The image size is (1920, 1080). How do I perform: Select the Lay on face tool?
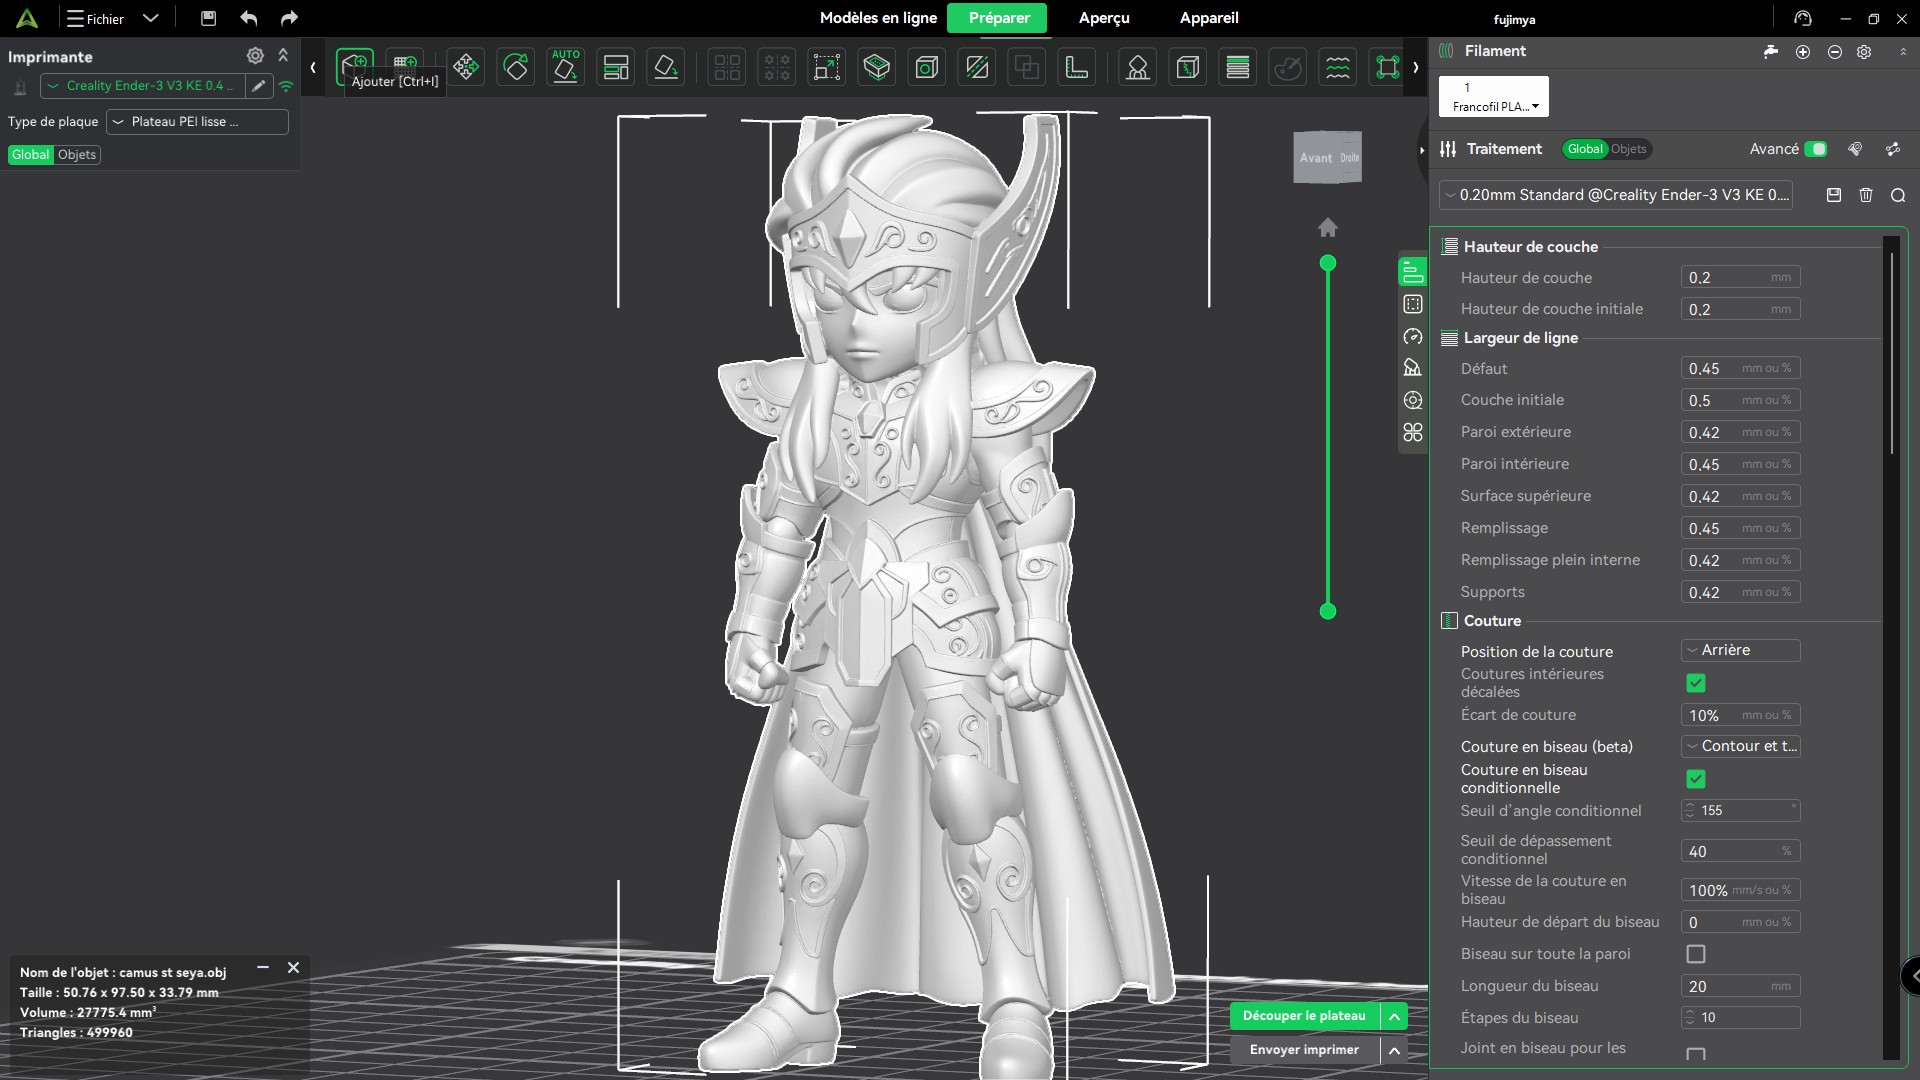(666, 67)
